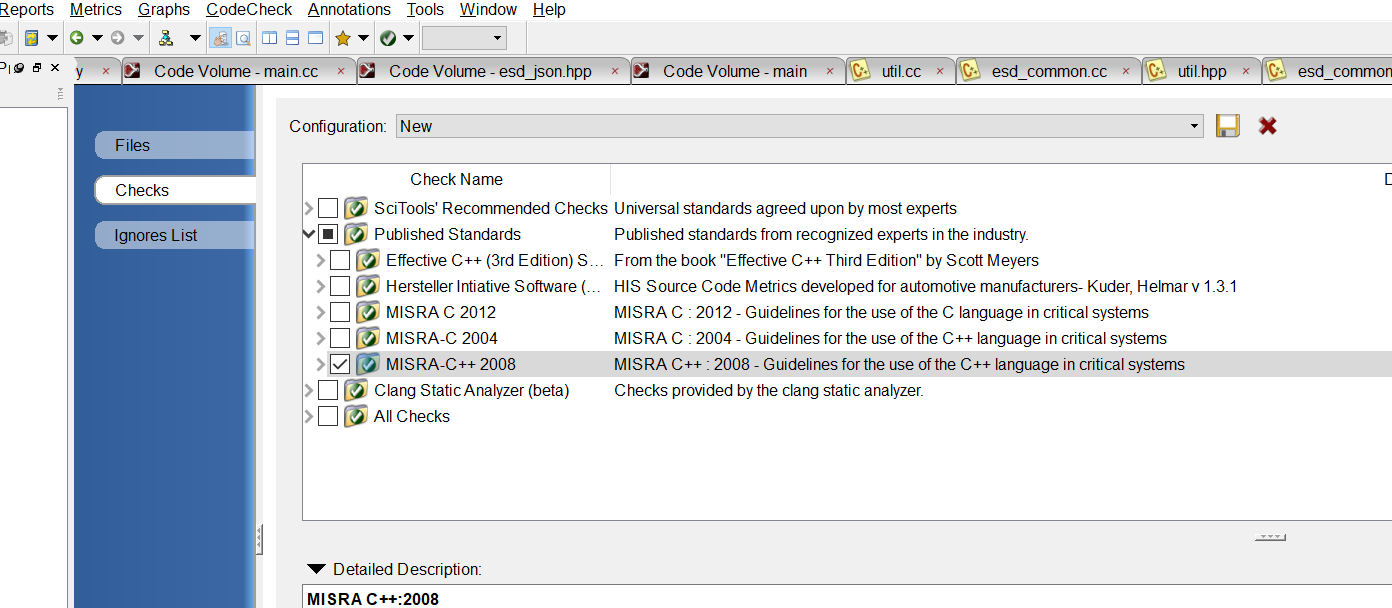Click the hand pointer browse mode icon
Viewport: 1392px width, 608px height.
220,38
